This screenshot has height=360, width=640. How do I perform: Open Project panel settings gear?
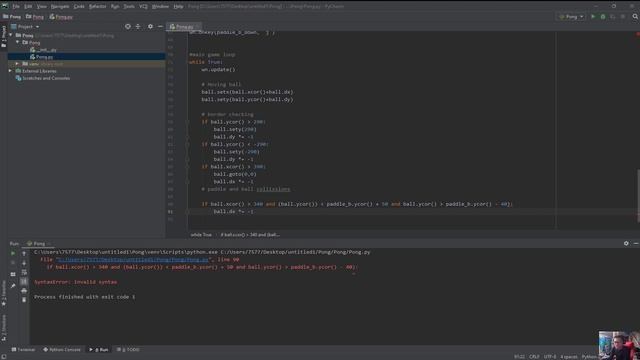click(x=150, y=27)
